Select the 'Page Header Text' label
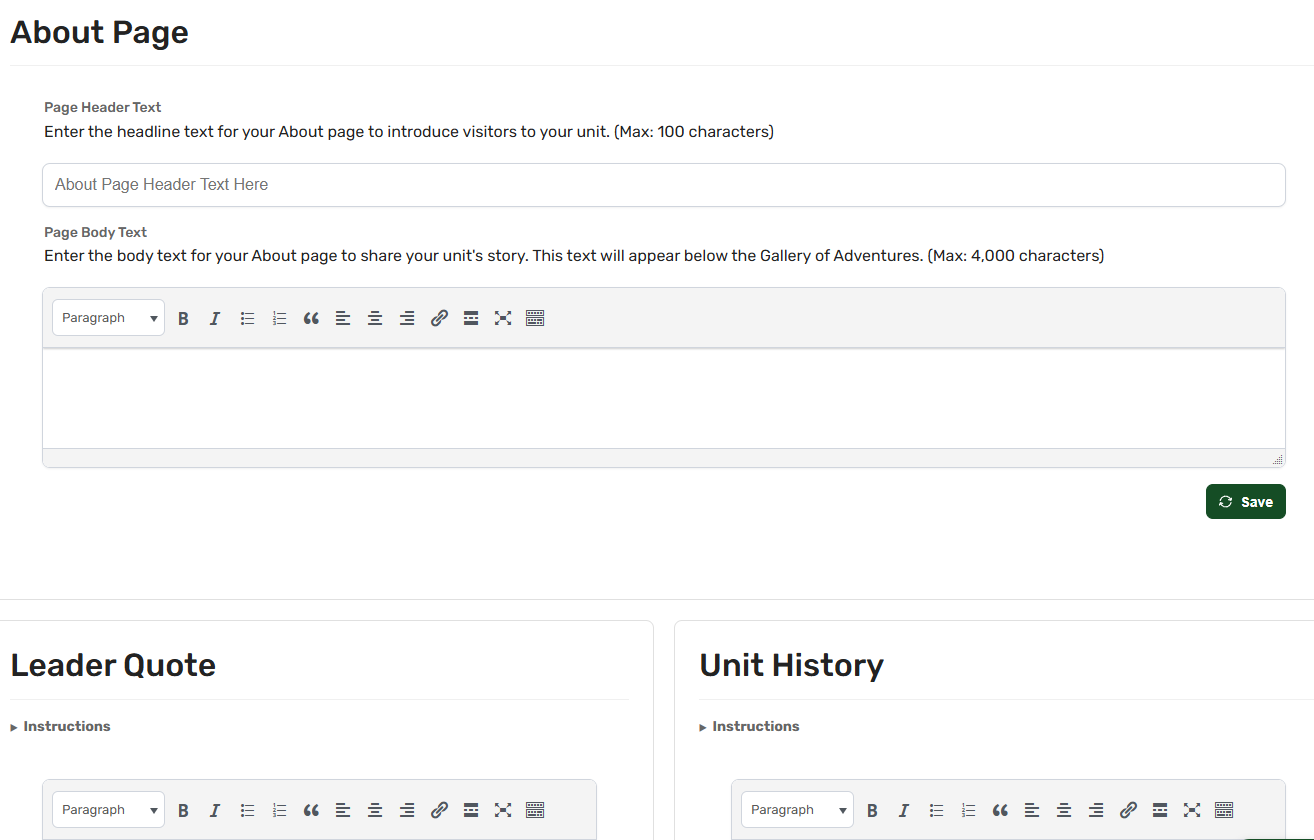This screenshot has width=1314, height=840. click(x=103, y=107)
